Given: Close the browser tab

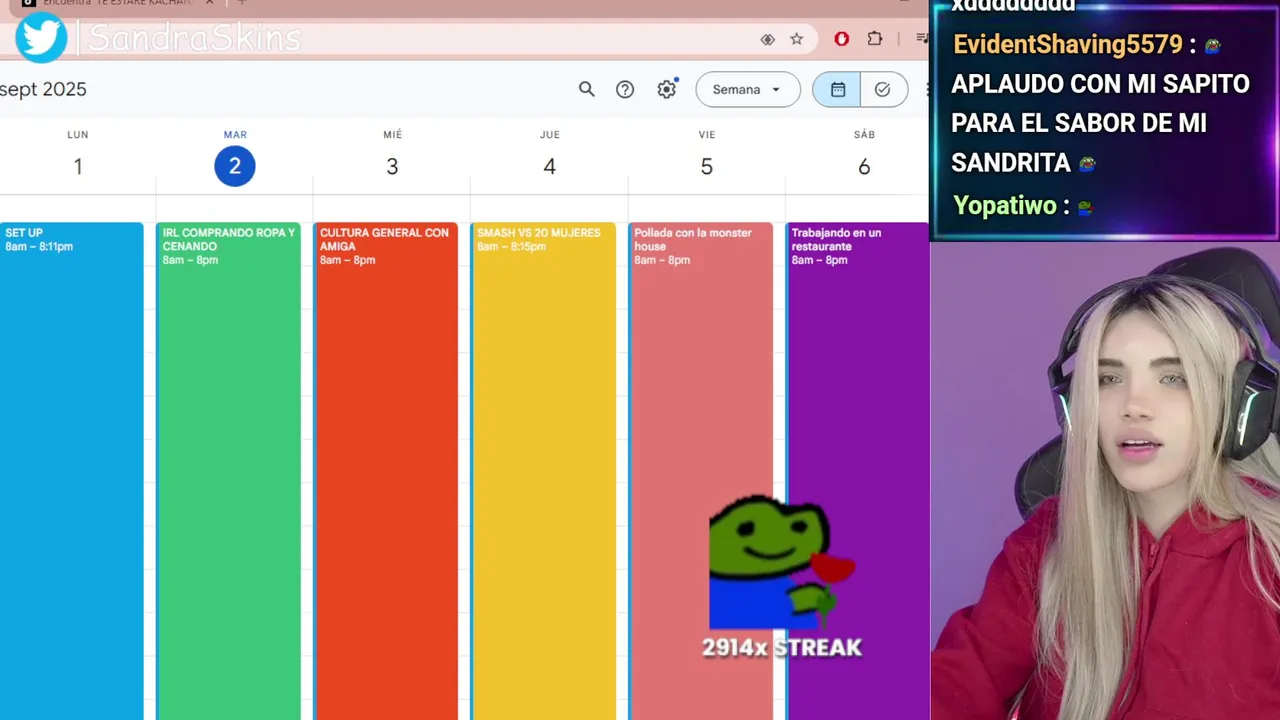Looking at the screenshot, I should pos(209,3).
